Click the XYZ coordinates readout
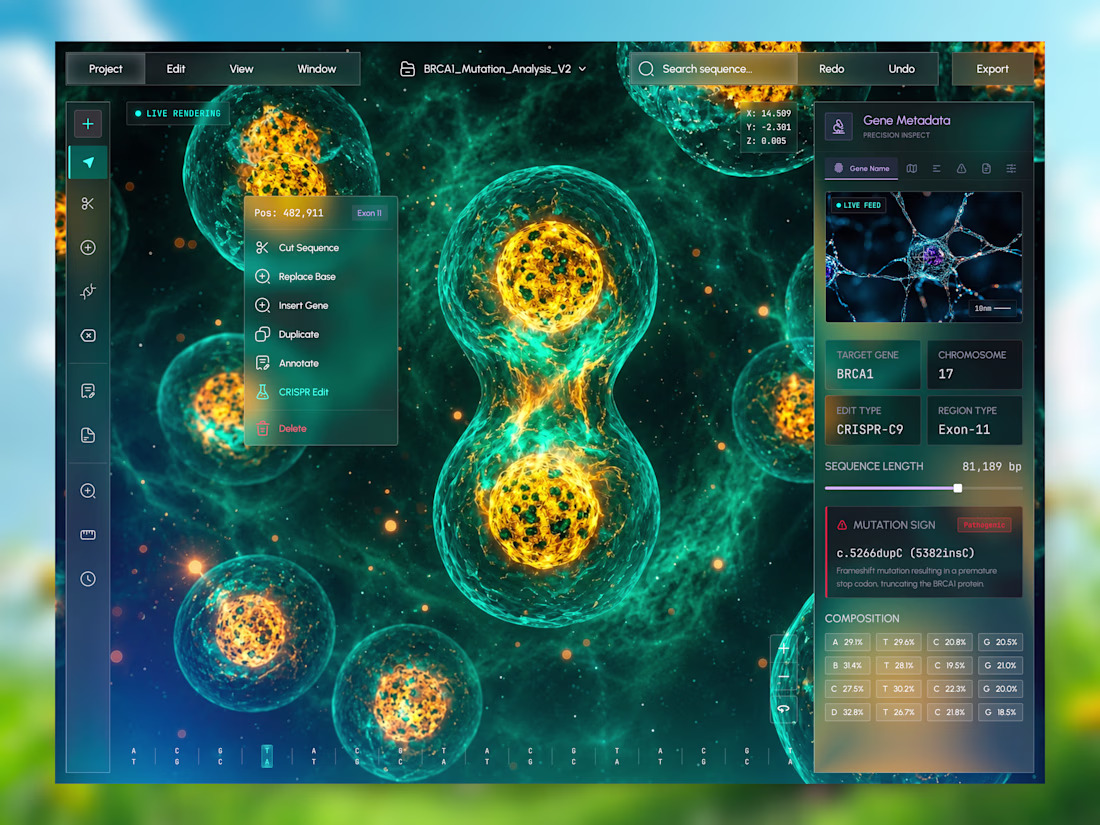Image resolution: width=1100 pixels, height=825 pixels. tap(768, 127)
